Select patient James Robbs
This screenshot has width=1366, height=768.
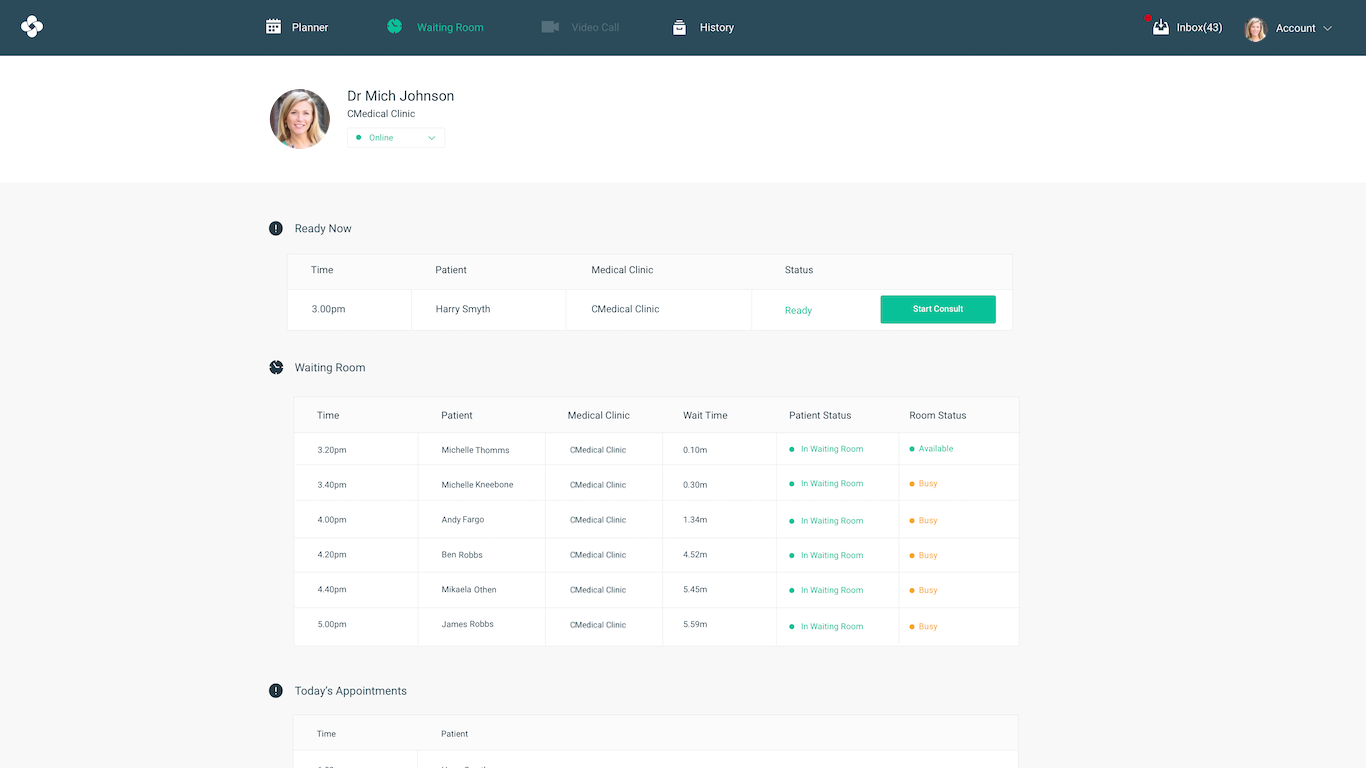pos(467,624)
